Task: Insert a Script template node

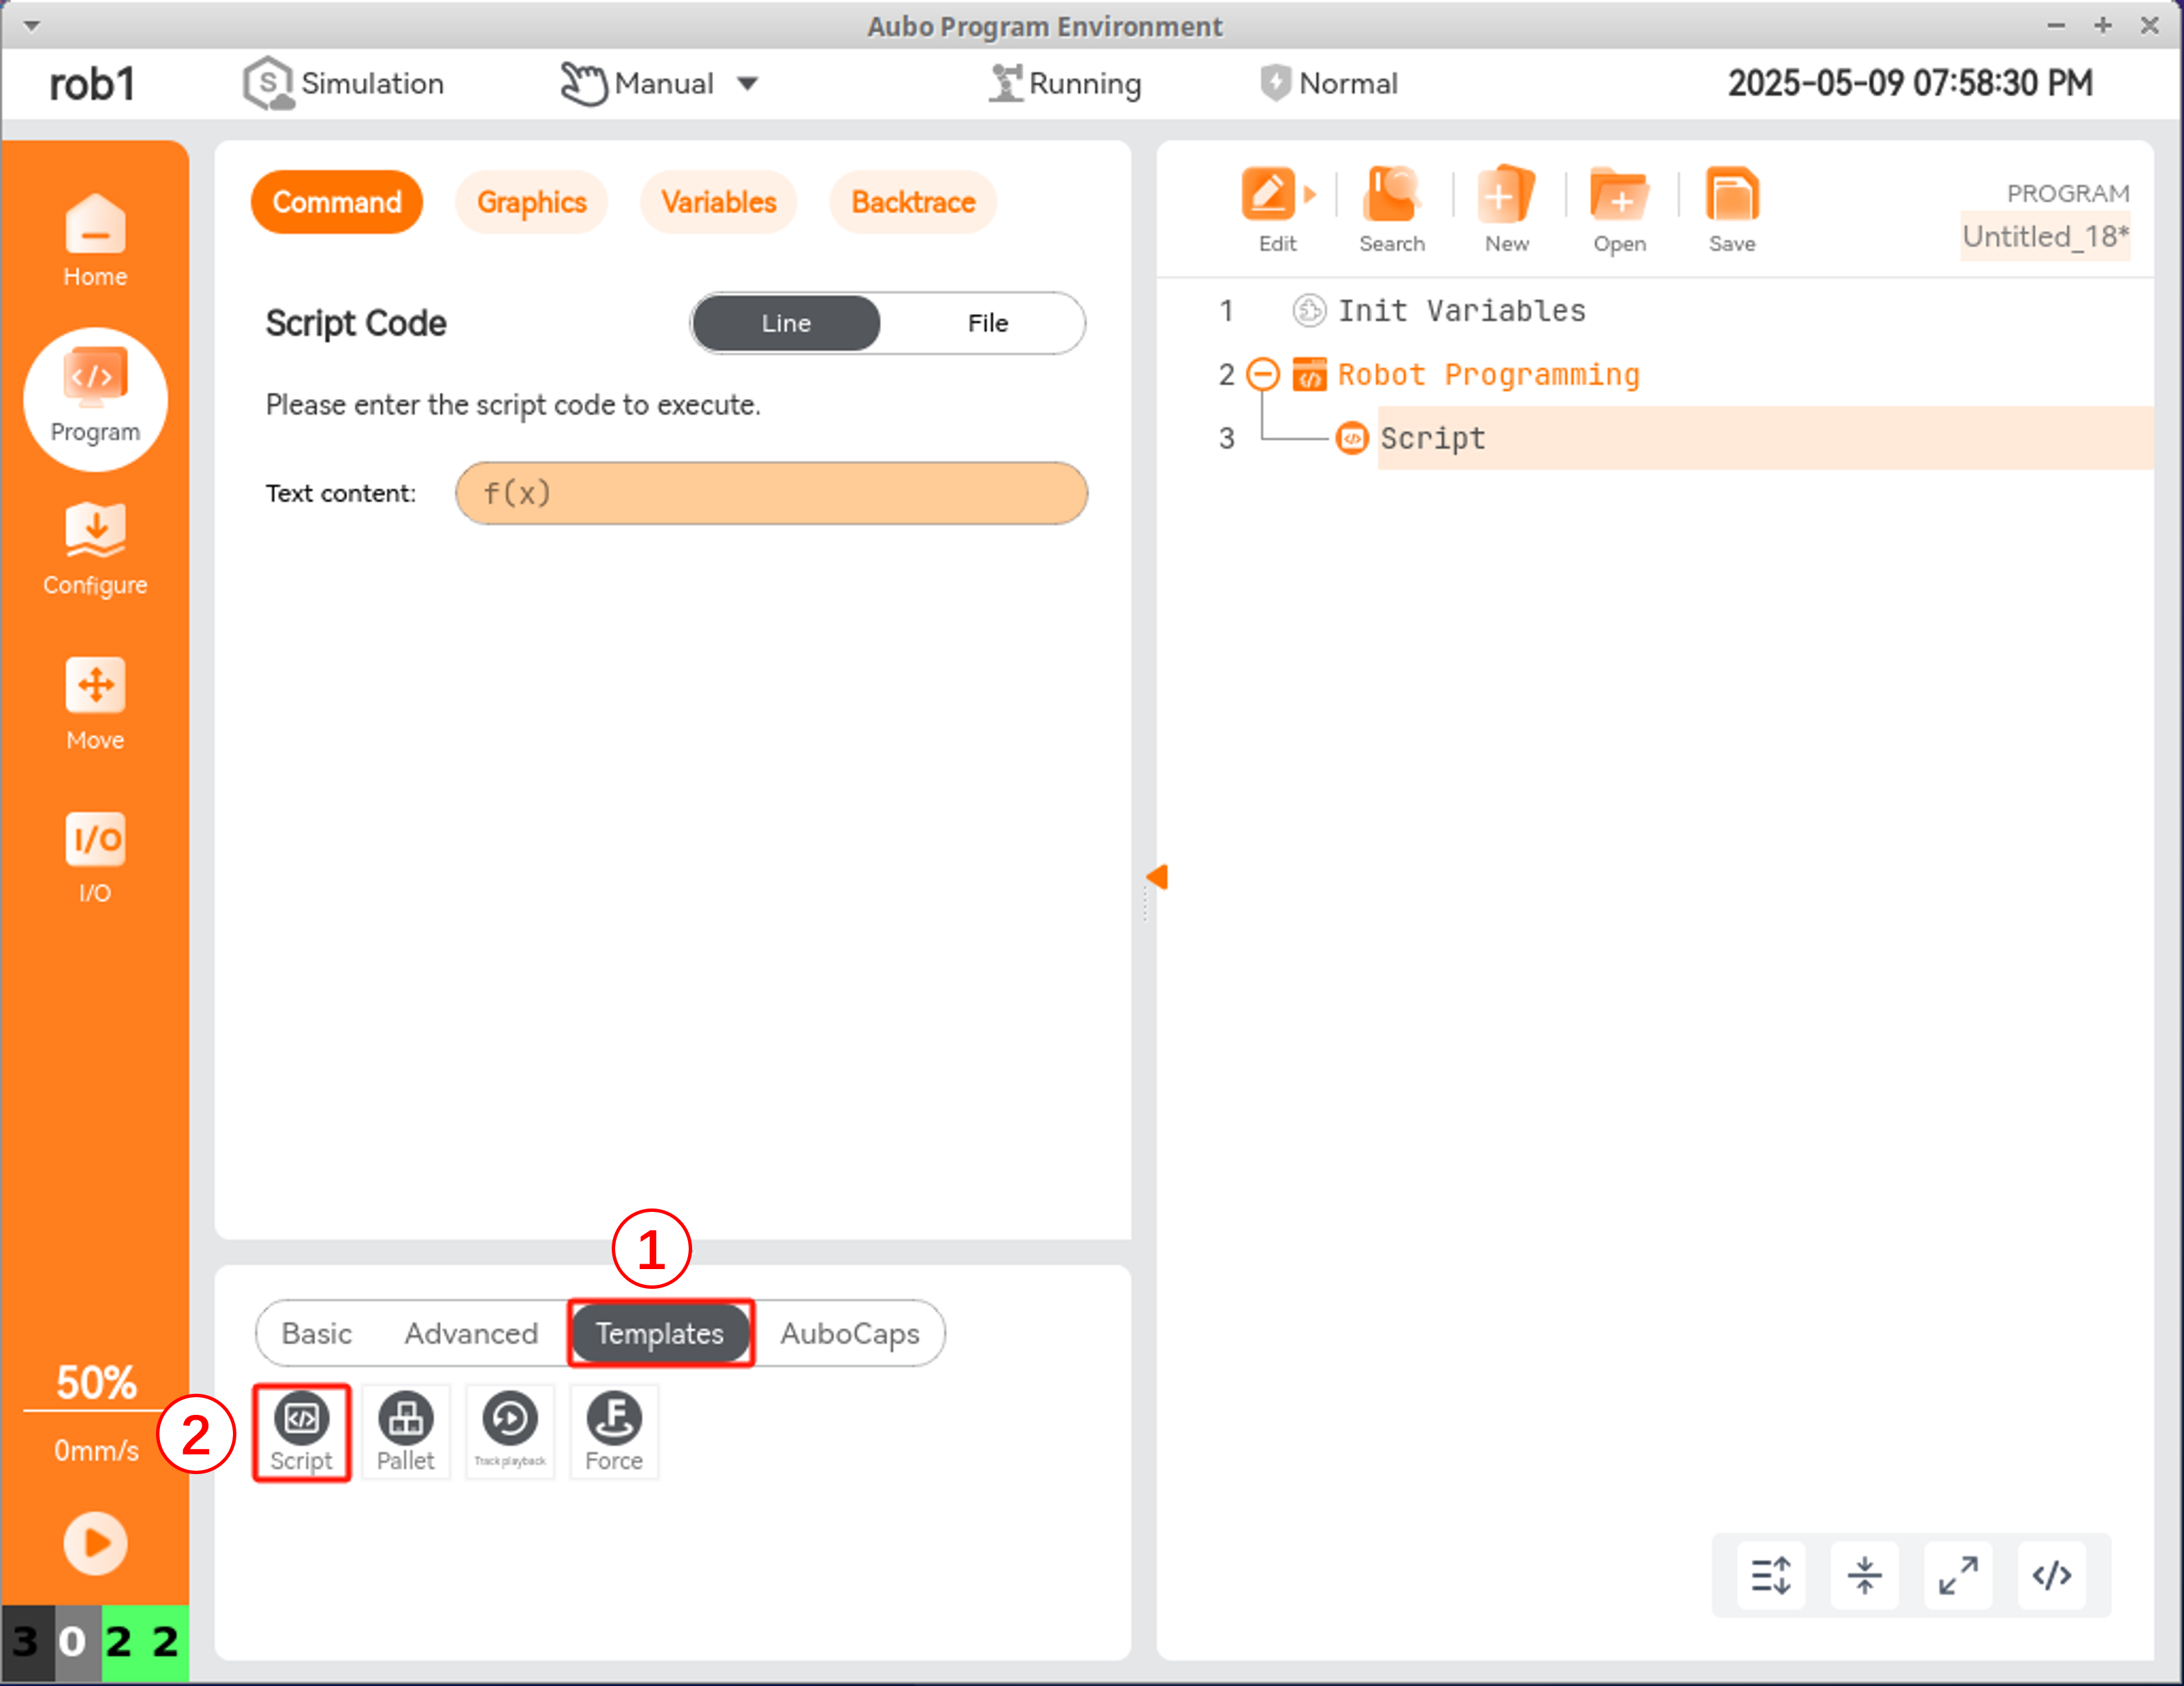Action: coord(301,1432)
